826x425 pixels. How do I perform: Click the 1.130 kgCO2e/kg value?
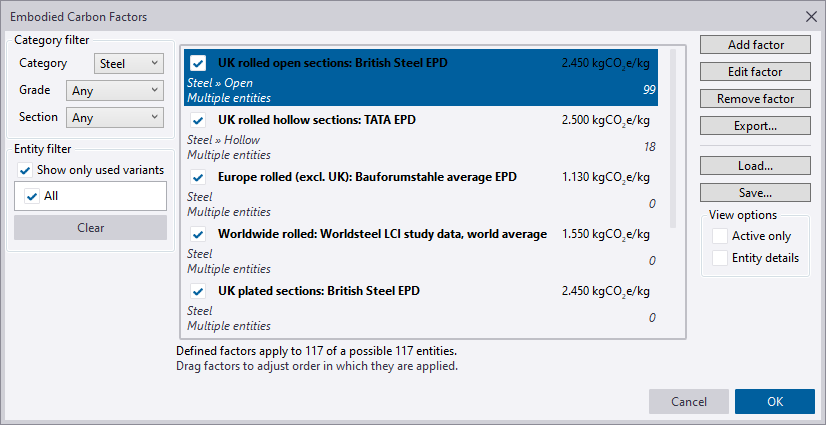click(x=606, y=178)
